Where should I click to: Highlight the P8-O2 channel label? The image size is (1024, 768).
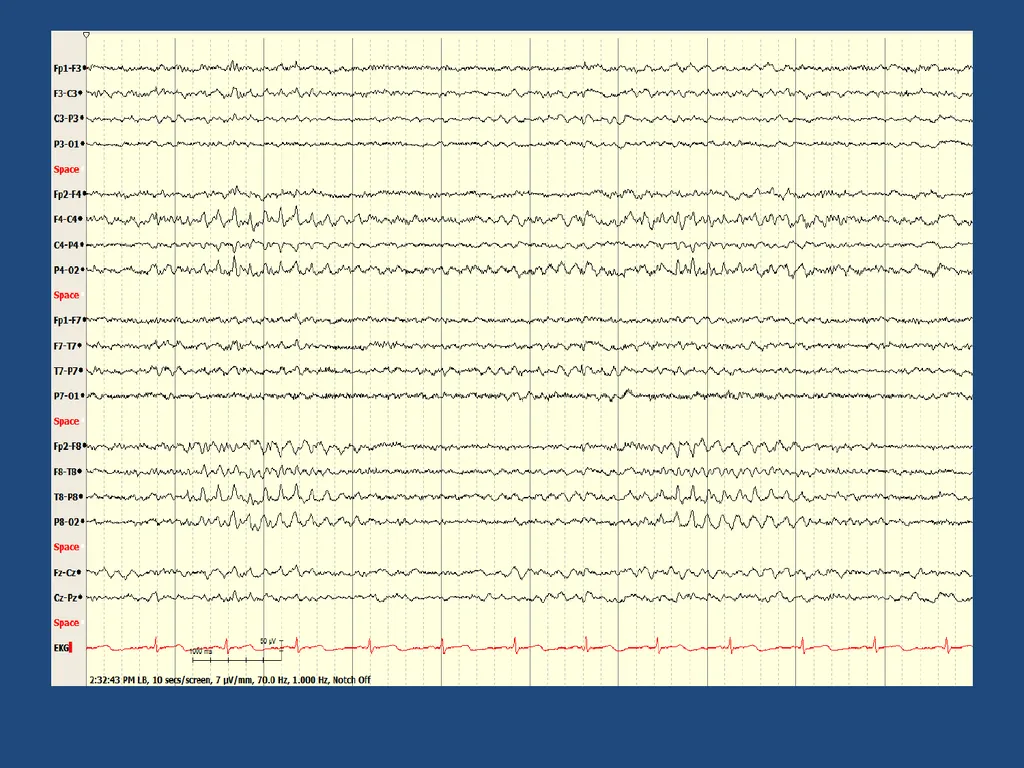(x=66, y=522)
